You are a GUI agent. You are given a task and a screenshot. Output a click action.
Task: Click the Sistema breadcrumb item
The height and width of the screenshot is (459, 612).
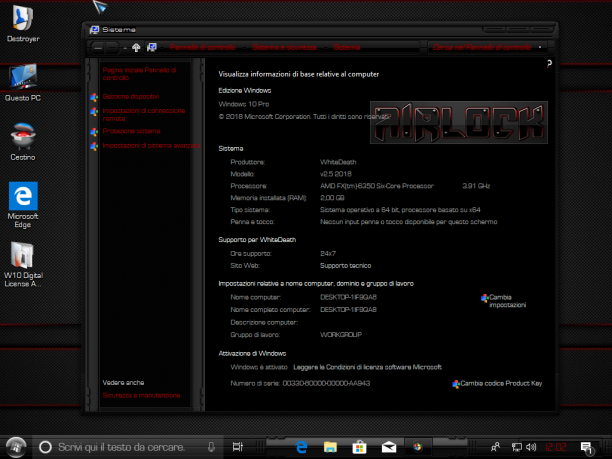point(347,47)
